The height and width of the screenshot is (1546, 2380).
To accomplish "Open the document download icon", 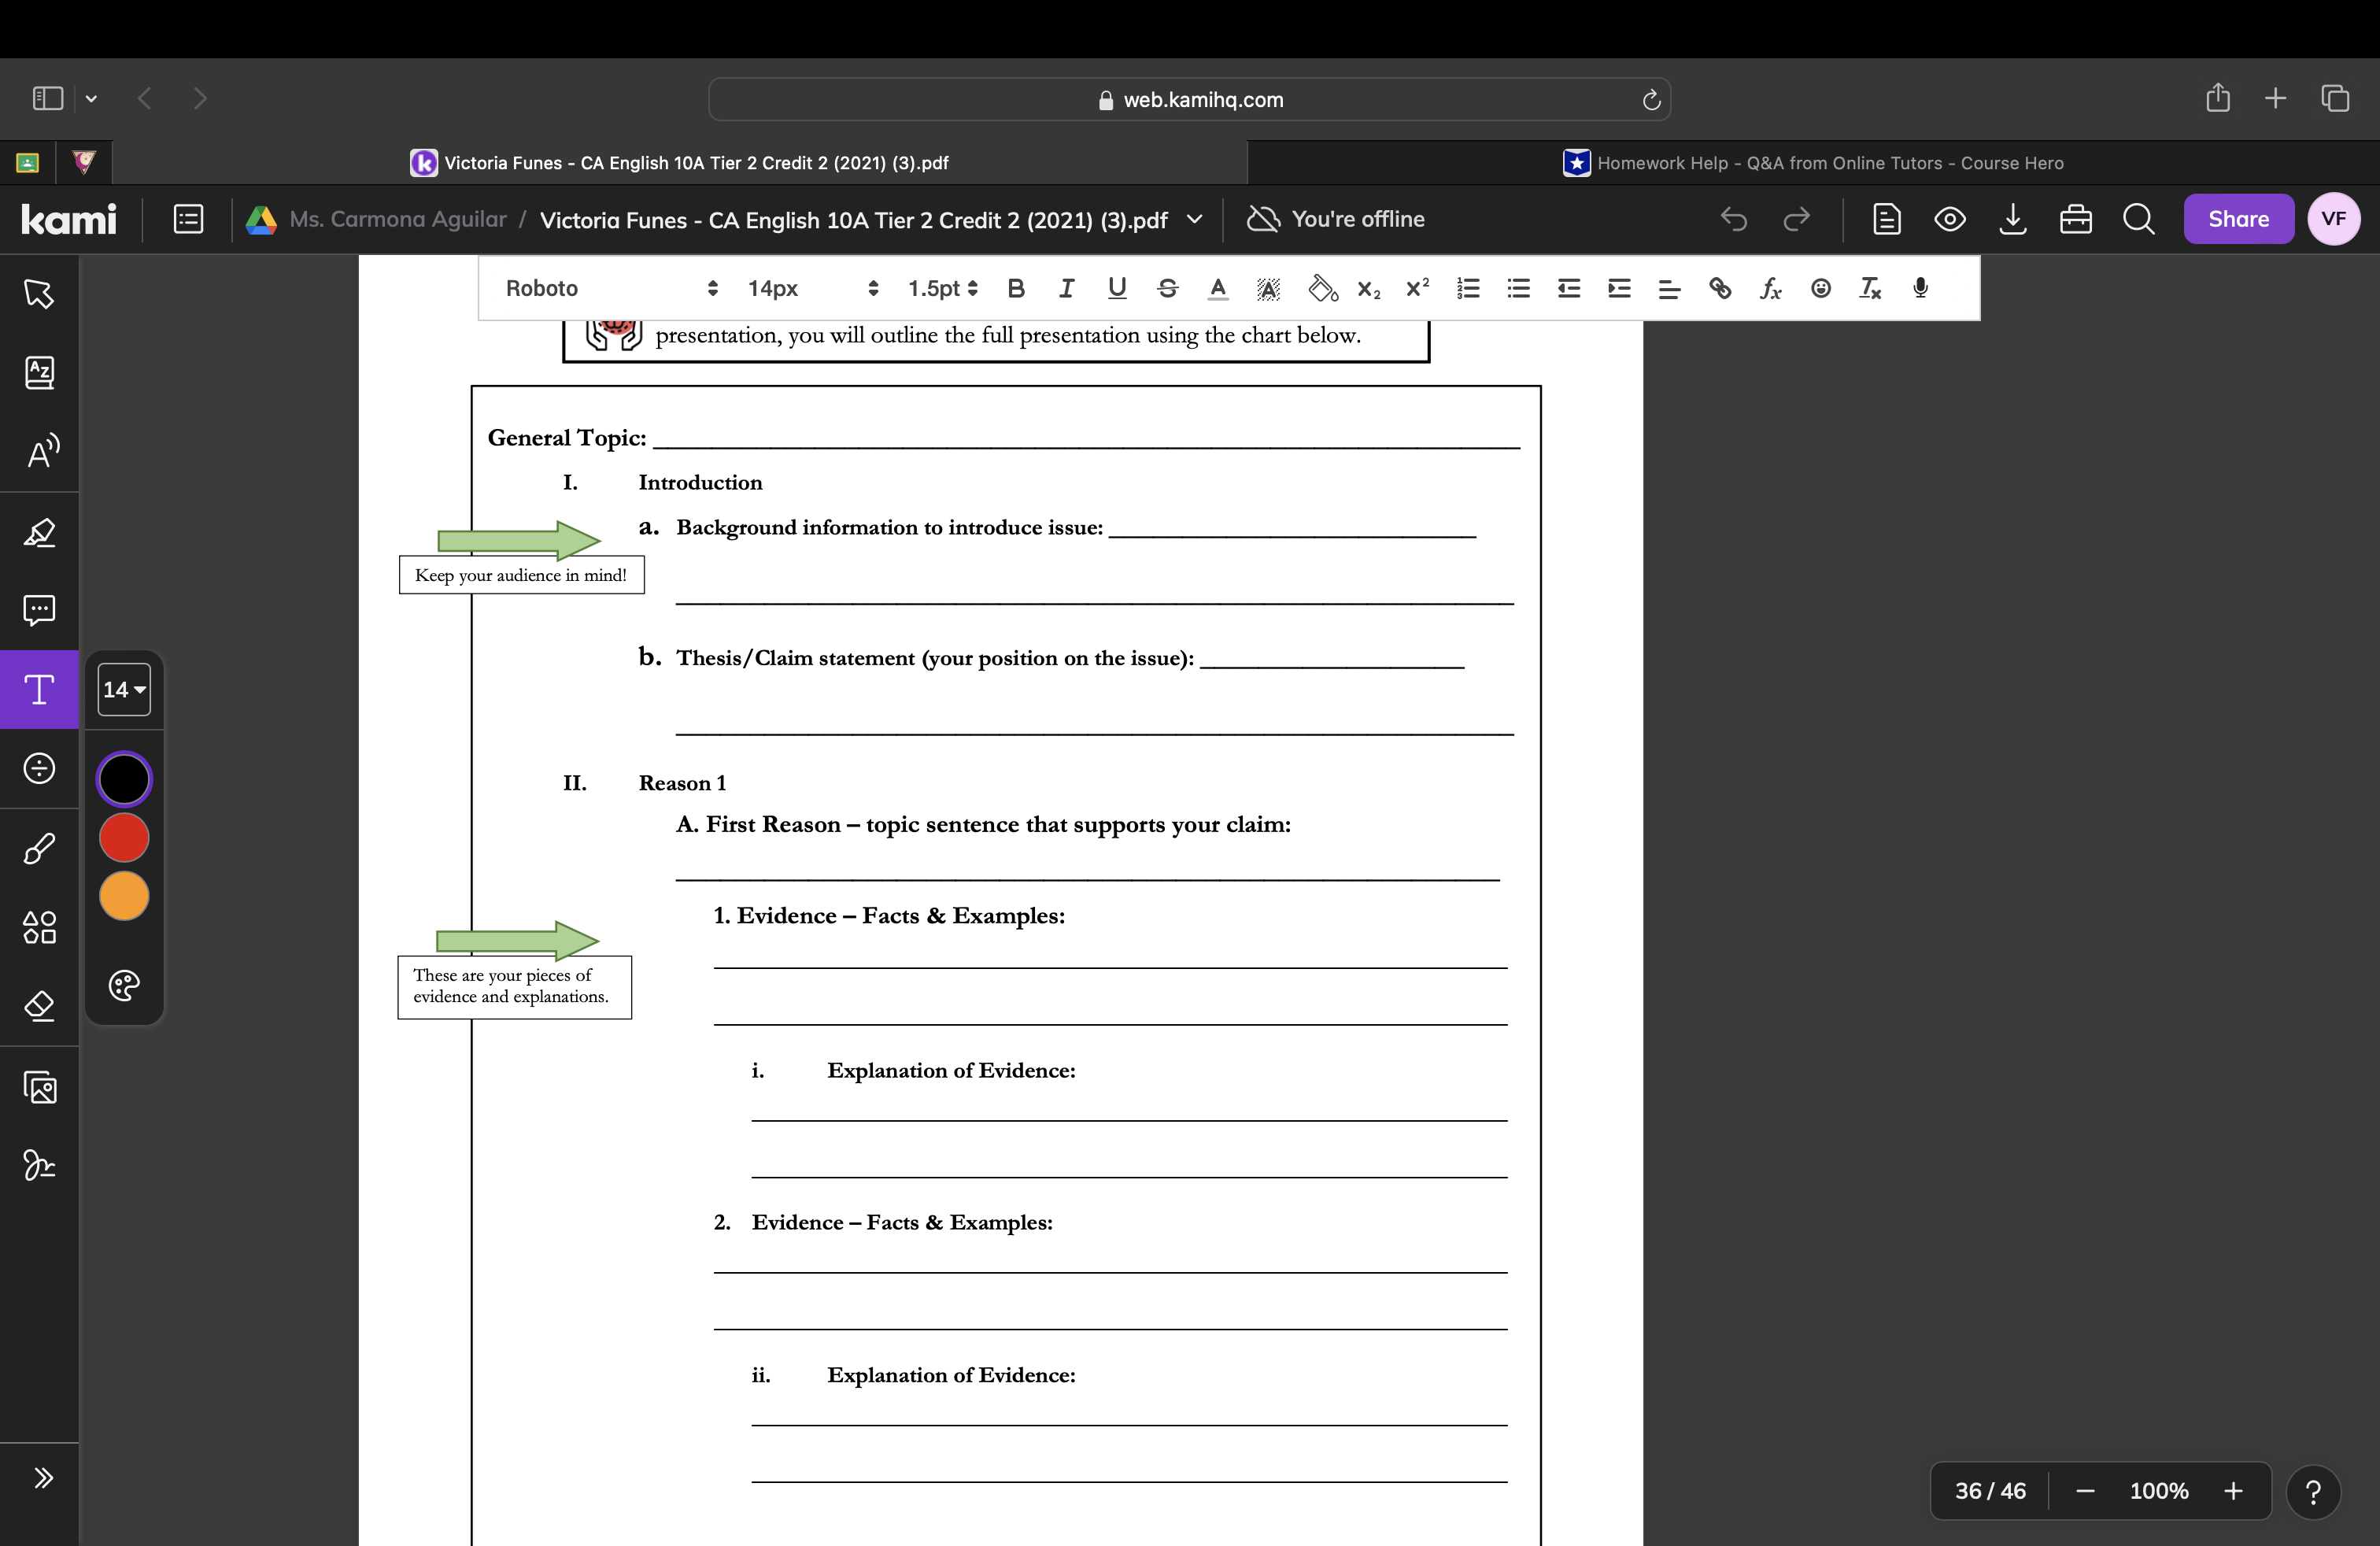I will click(x=2013, y=219).
